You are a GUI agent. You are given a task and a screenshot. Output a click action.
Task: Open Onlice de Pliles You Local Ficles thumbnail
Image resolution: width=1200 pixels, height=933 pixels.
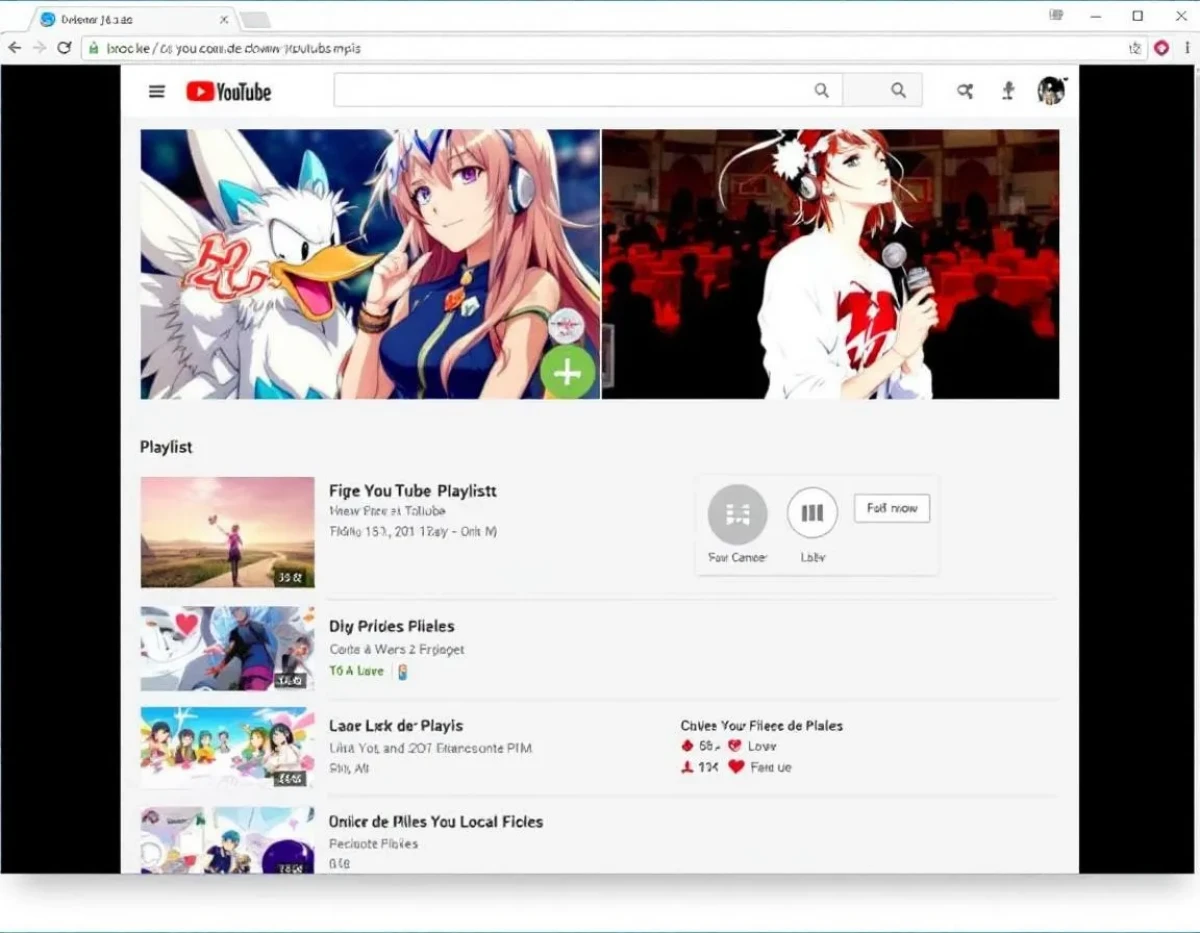coord(228,840)
